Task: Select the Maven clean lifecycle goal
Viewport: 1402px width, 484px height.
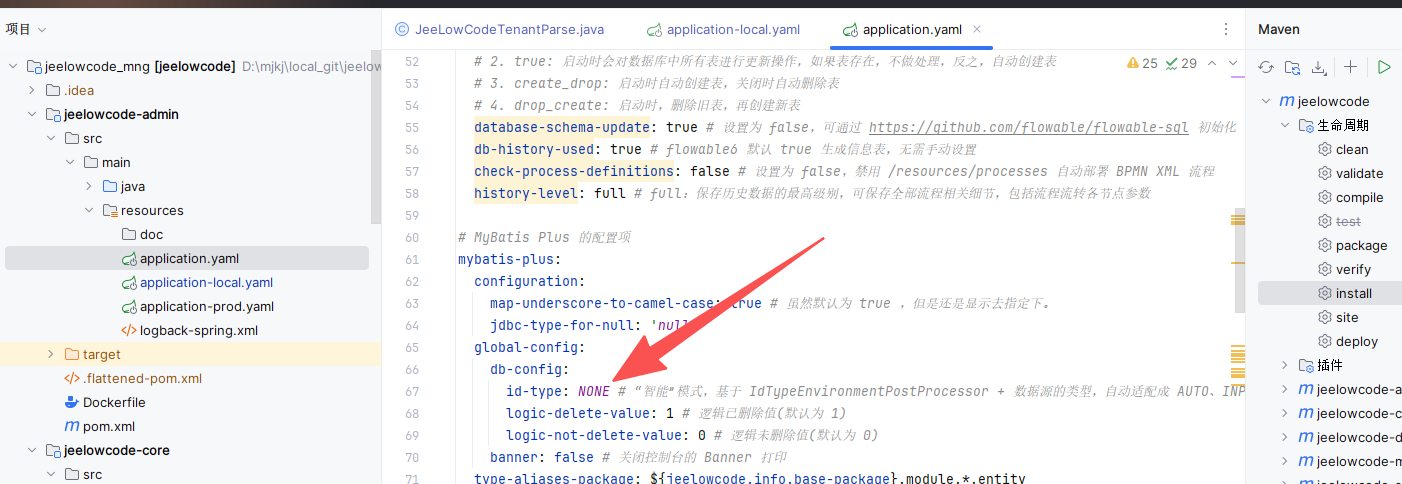Action: pyautogui.click(x=1351, y=149)
